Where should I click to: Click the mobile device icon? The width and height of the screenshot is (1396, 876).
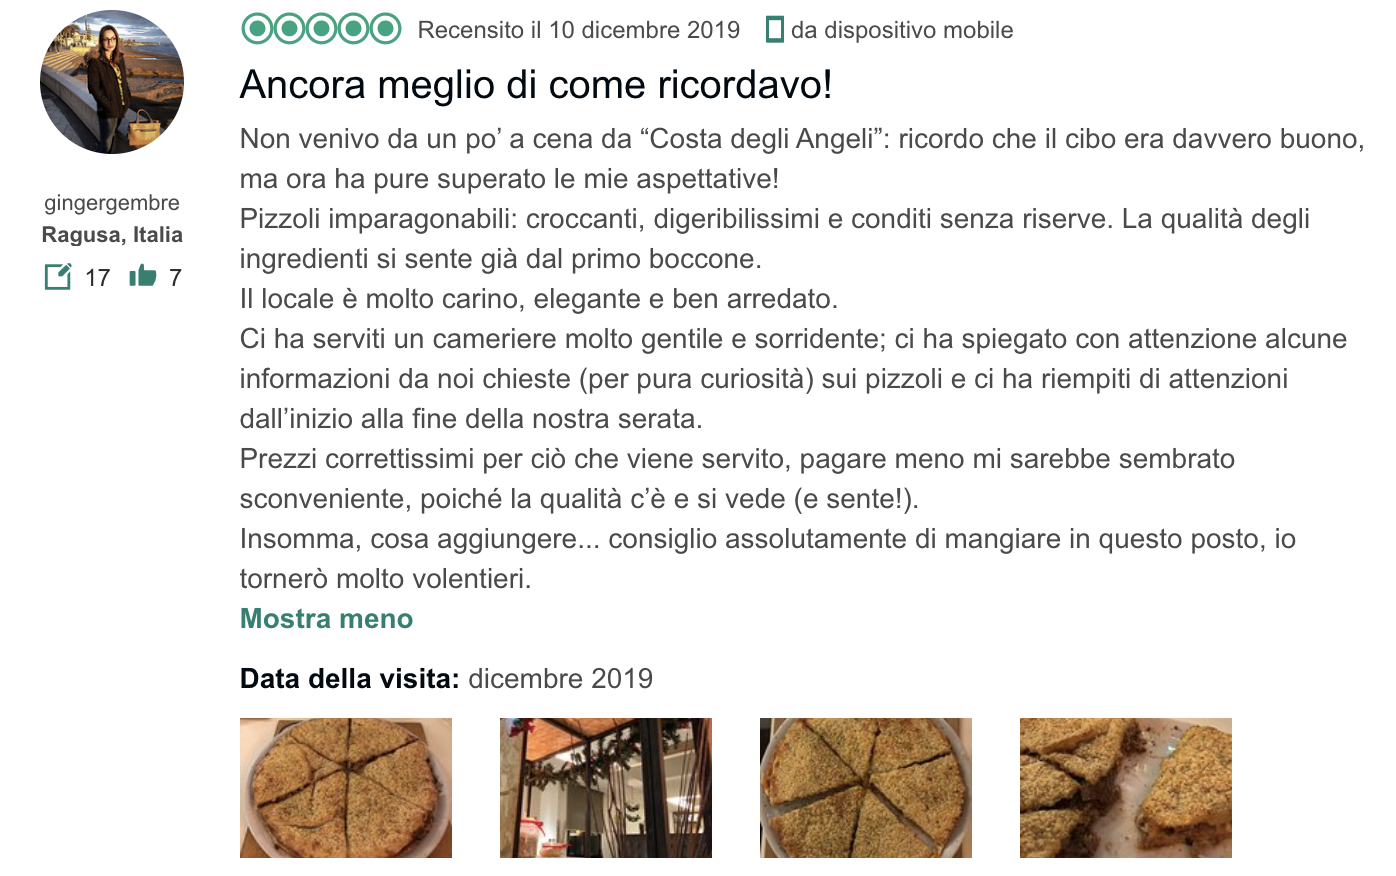point(774,30)
